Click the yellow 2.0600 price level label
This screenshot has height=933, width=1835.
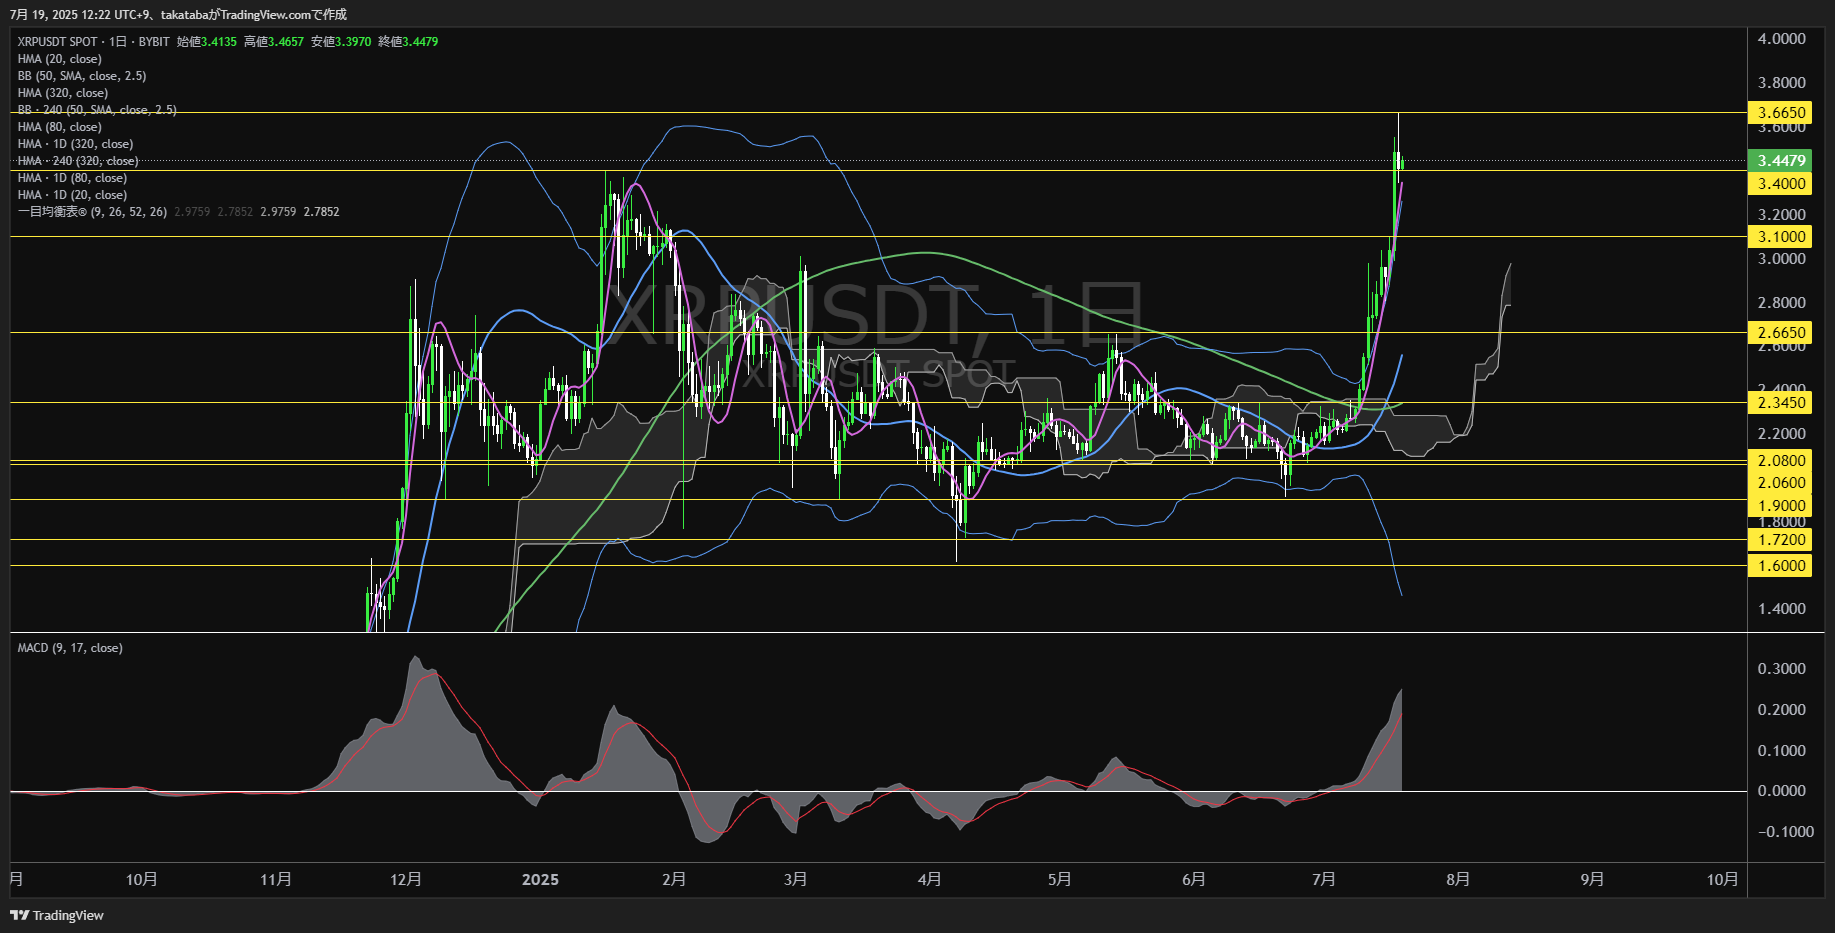1781,483
